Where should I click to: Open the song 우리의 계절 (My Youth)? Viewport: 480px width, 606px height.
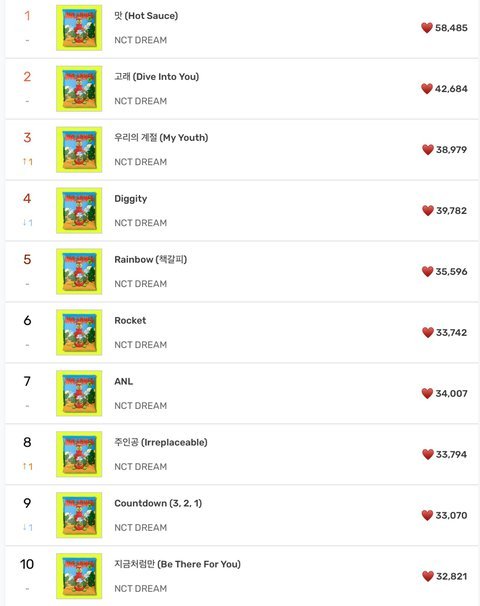tap(161, 138)
